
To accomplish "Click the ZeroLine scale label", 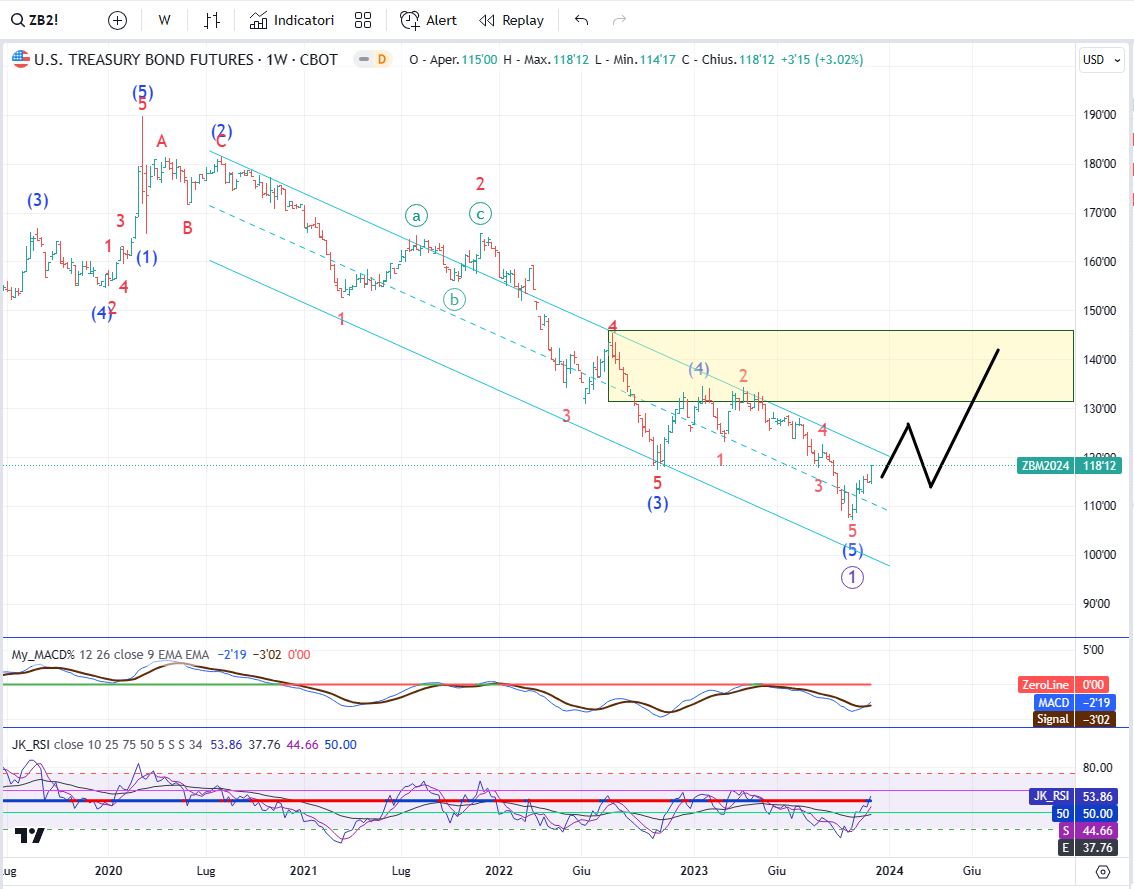I will tap(1045, 684).
